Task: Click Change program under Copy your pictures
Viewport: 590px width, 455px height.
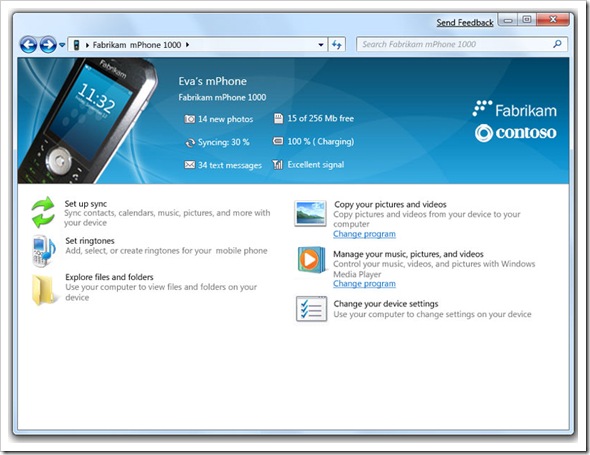Action: (x=364, y=234)
